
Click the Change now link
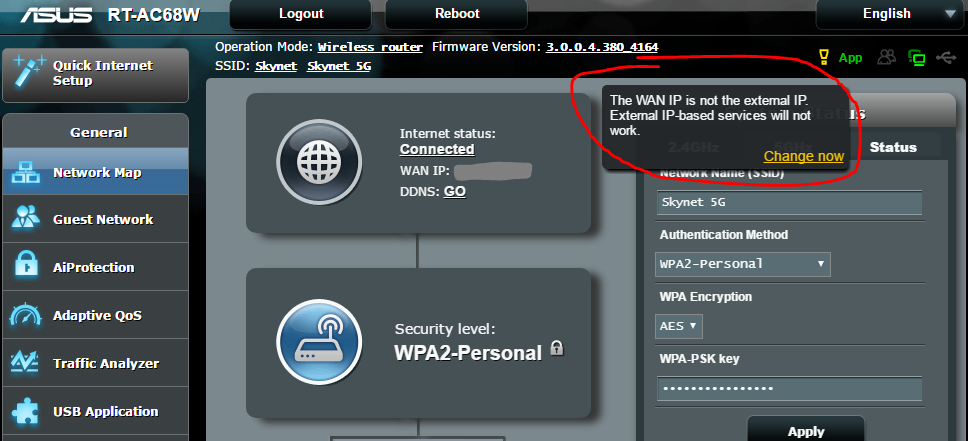tap(804, 156)
